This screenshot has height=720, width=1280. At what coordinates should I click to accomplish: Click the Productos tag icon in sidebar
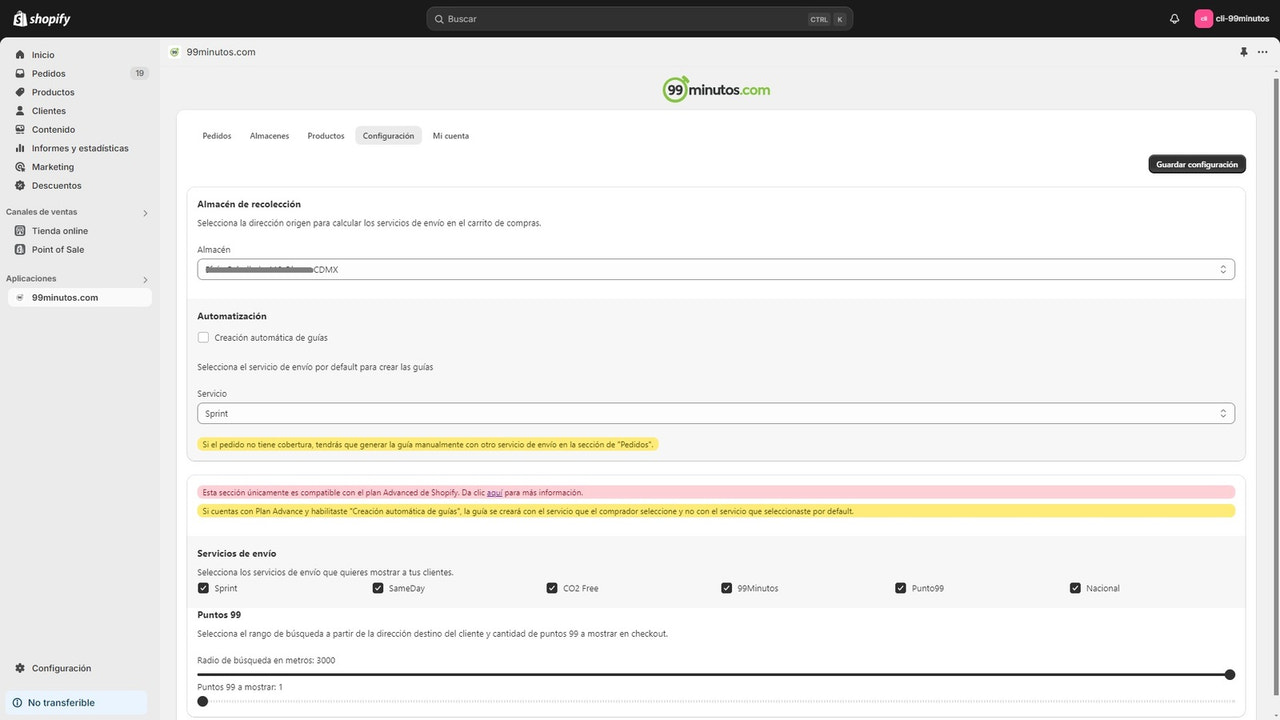(20, 92)
